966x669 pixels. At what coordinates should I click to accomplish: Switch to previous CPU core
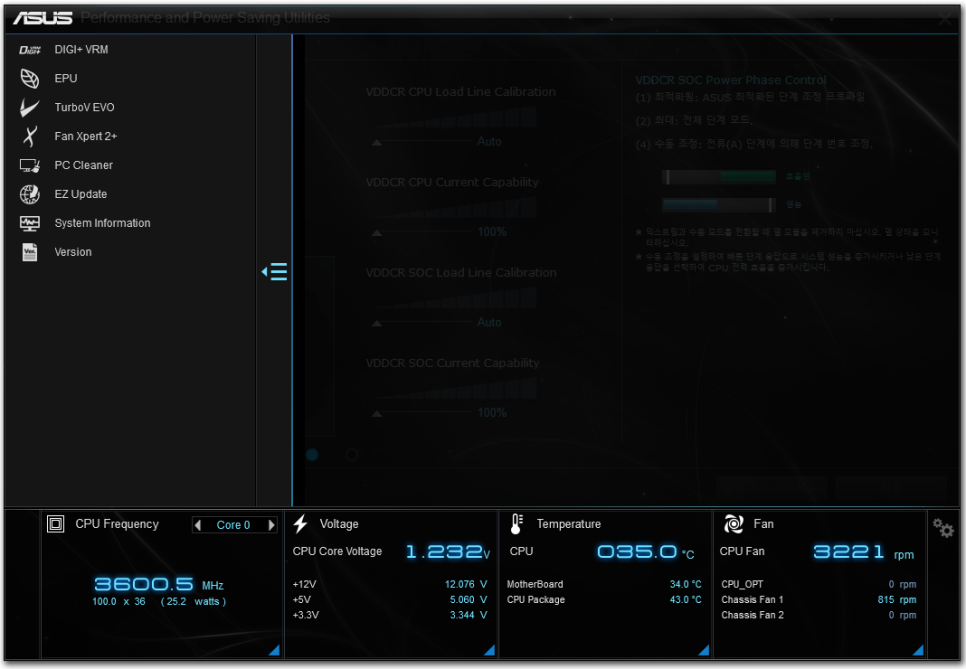198,525
